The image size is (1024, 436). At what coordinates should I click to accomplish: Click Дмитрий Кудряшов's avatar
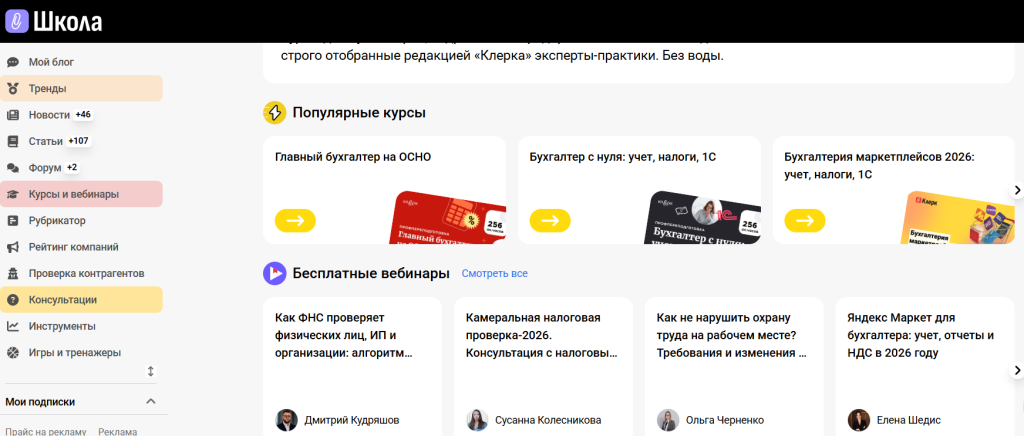point(286,420)
